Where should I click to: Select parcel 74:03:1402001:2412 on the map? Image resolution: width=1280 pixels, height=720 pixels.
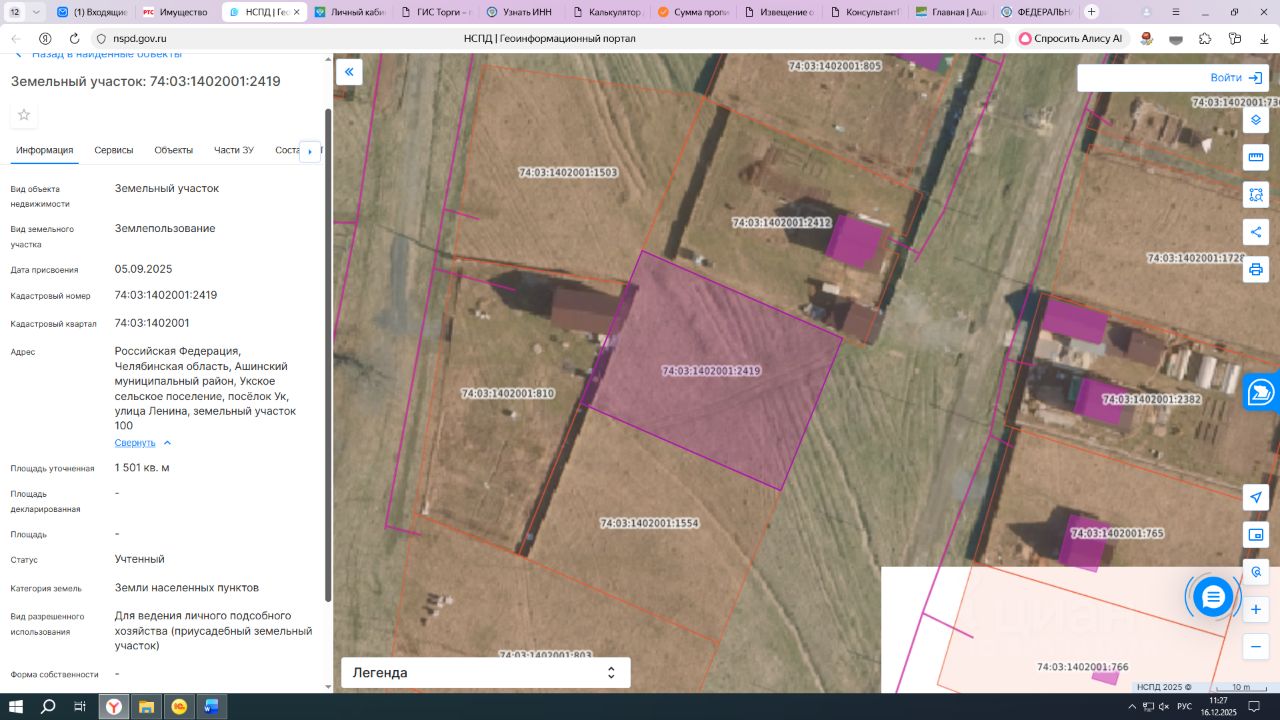(x=781, y=223)
